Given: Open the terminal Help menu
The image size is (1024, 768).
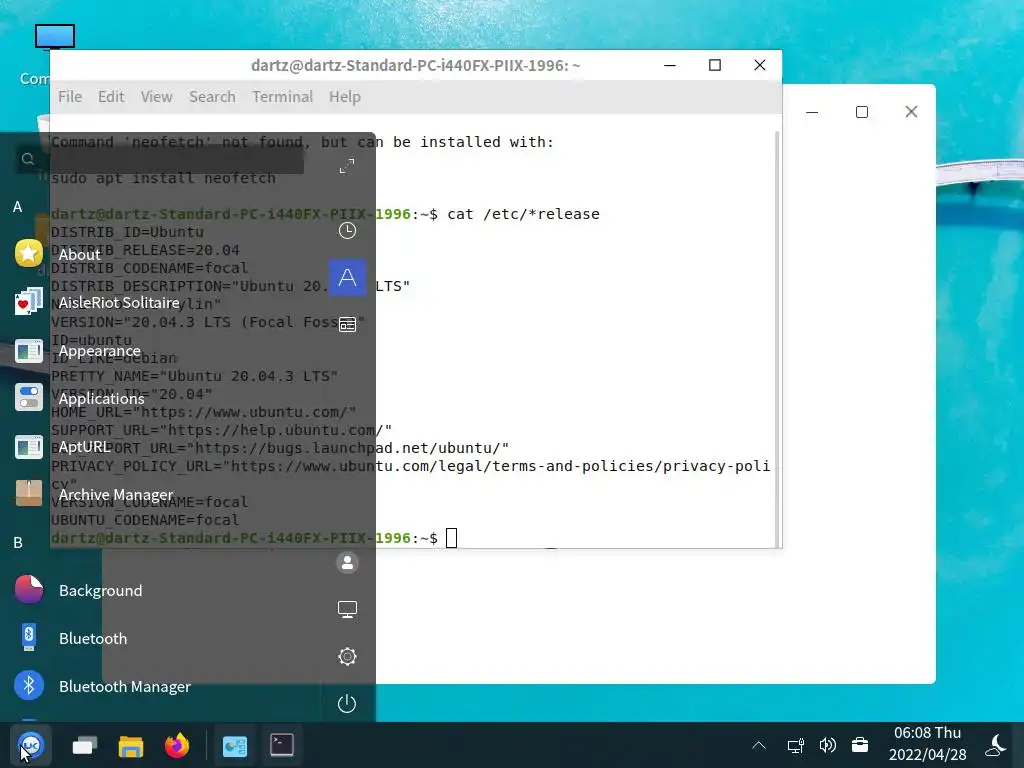Looking at the screenshot, I should (x=345, y=97).
